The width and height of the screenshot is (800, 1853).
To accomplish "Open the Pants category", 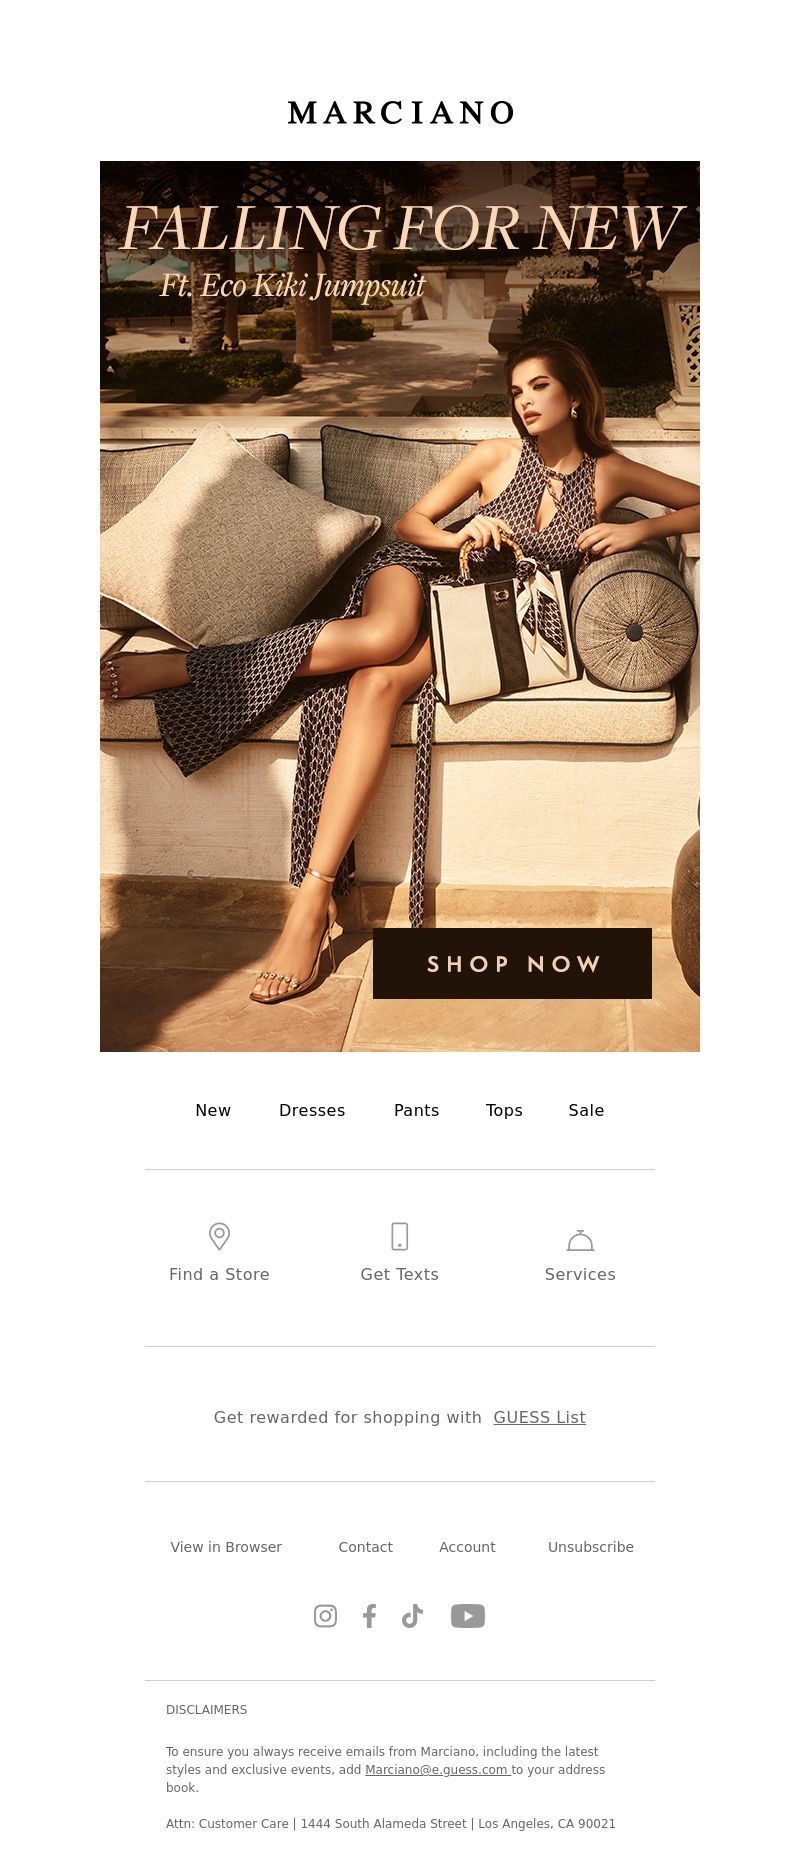I will 416,1110.
